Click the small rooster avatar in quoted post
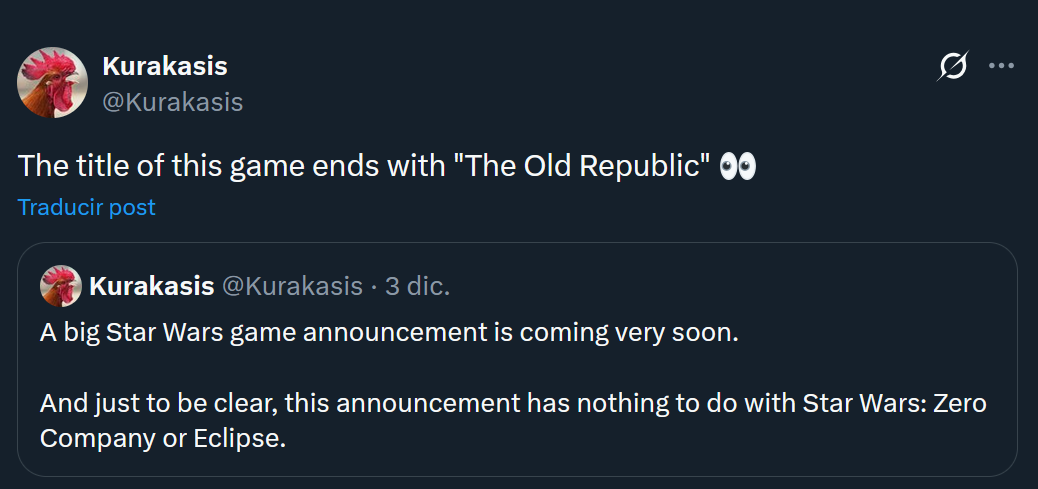 60,286
